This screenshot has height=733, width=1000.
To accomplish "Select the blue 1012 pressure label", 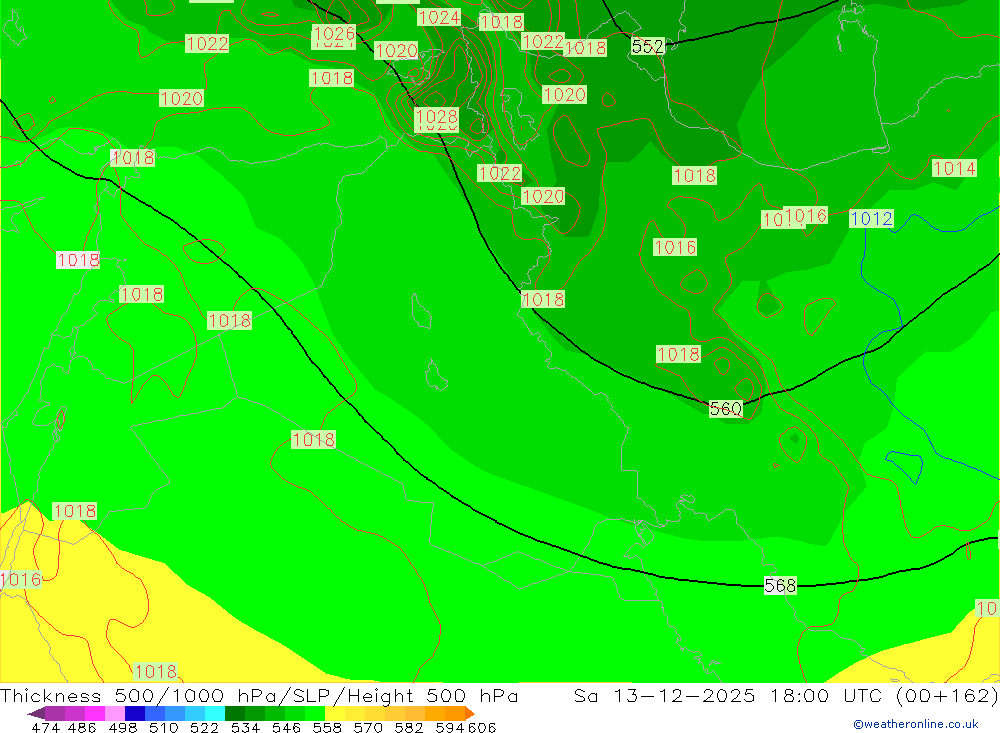I will coord(871,219).
